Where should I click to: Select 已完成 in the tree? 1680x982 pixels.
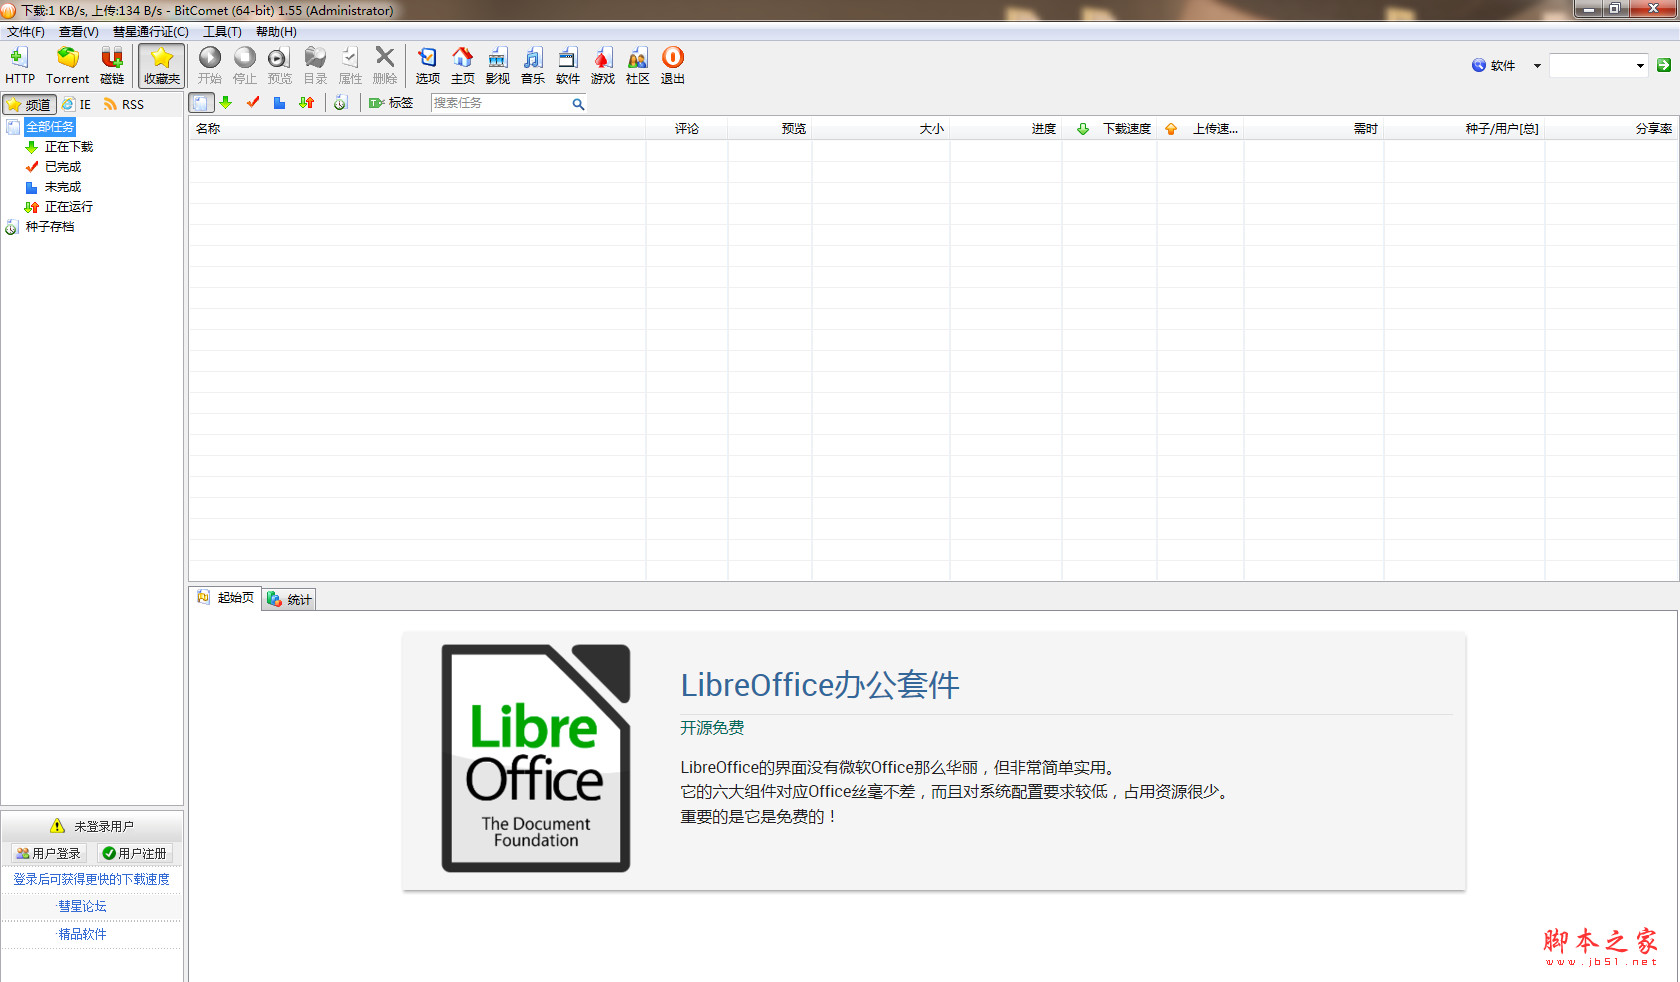63,167
